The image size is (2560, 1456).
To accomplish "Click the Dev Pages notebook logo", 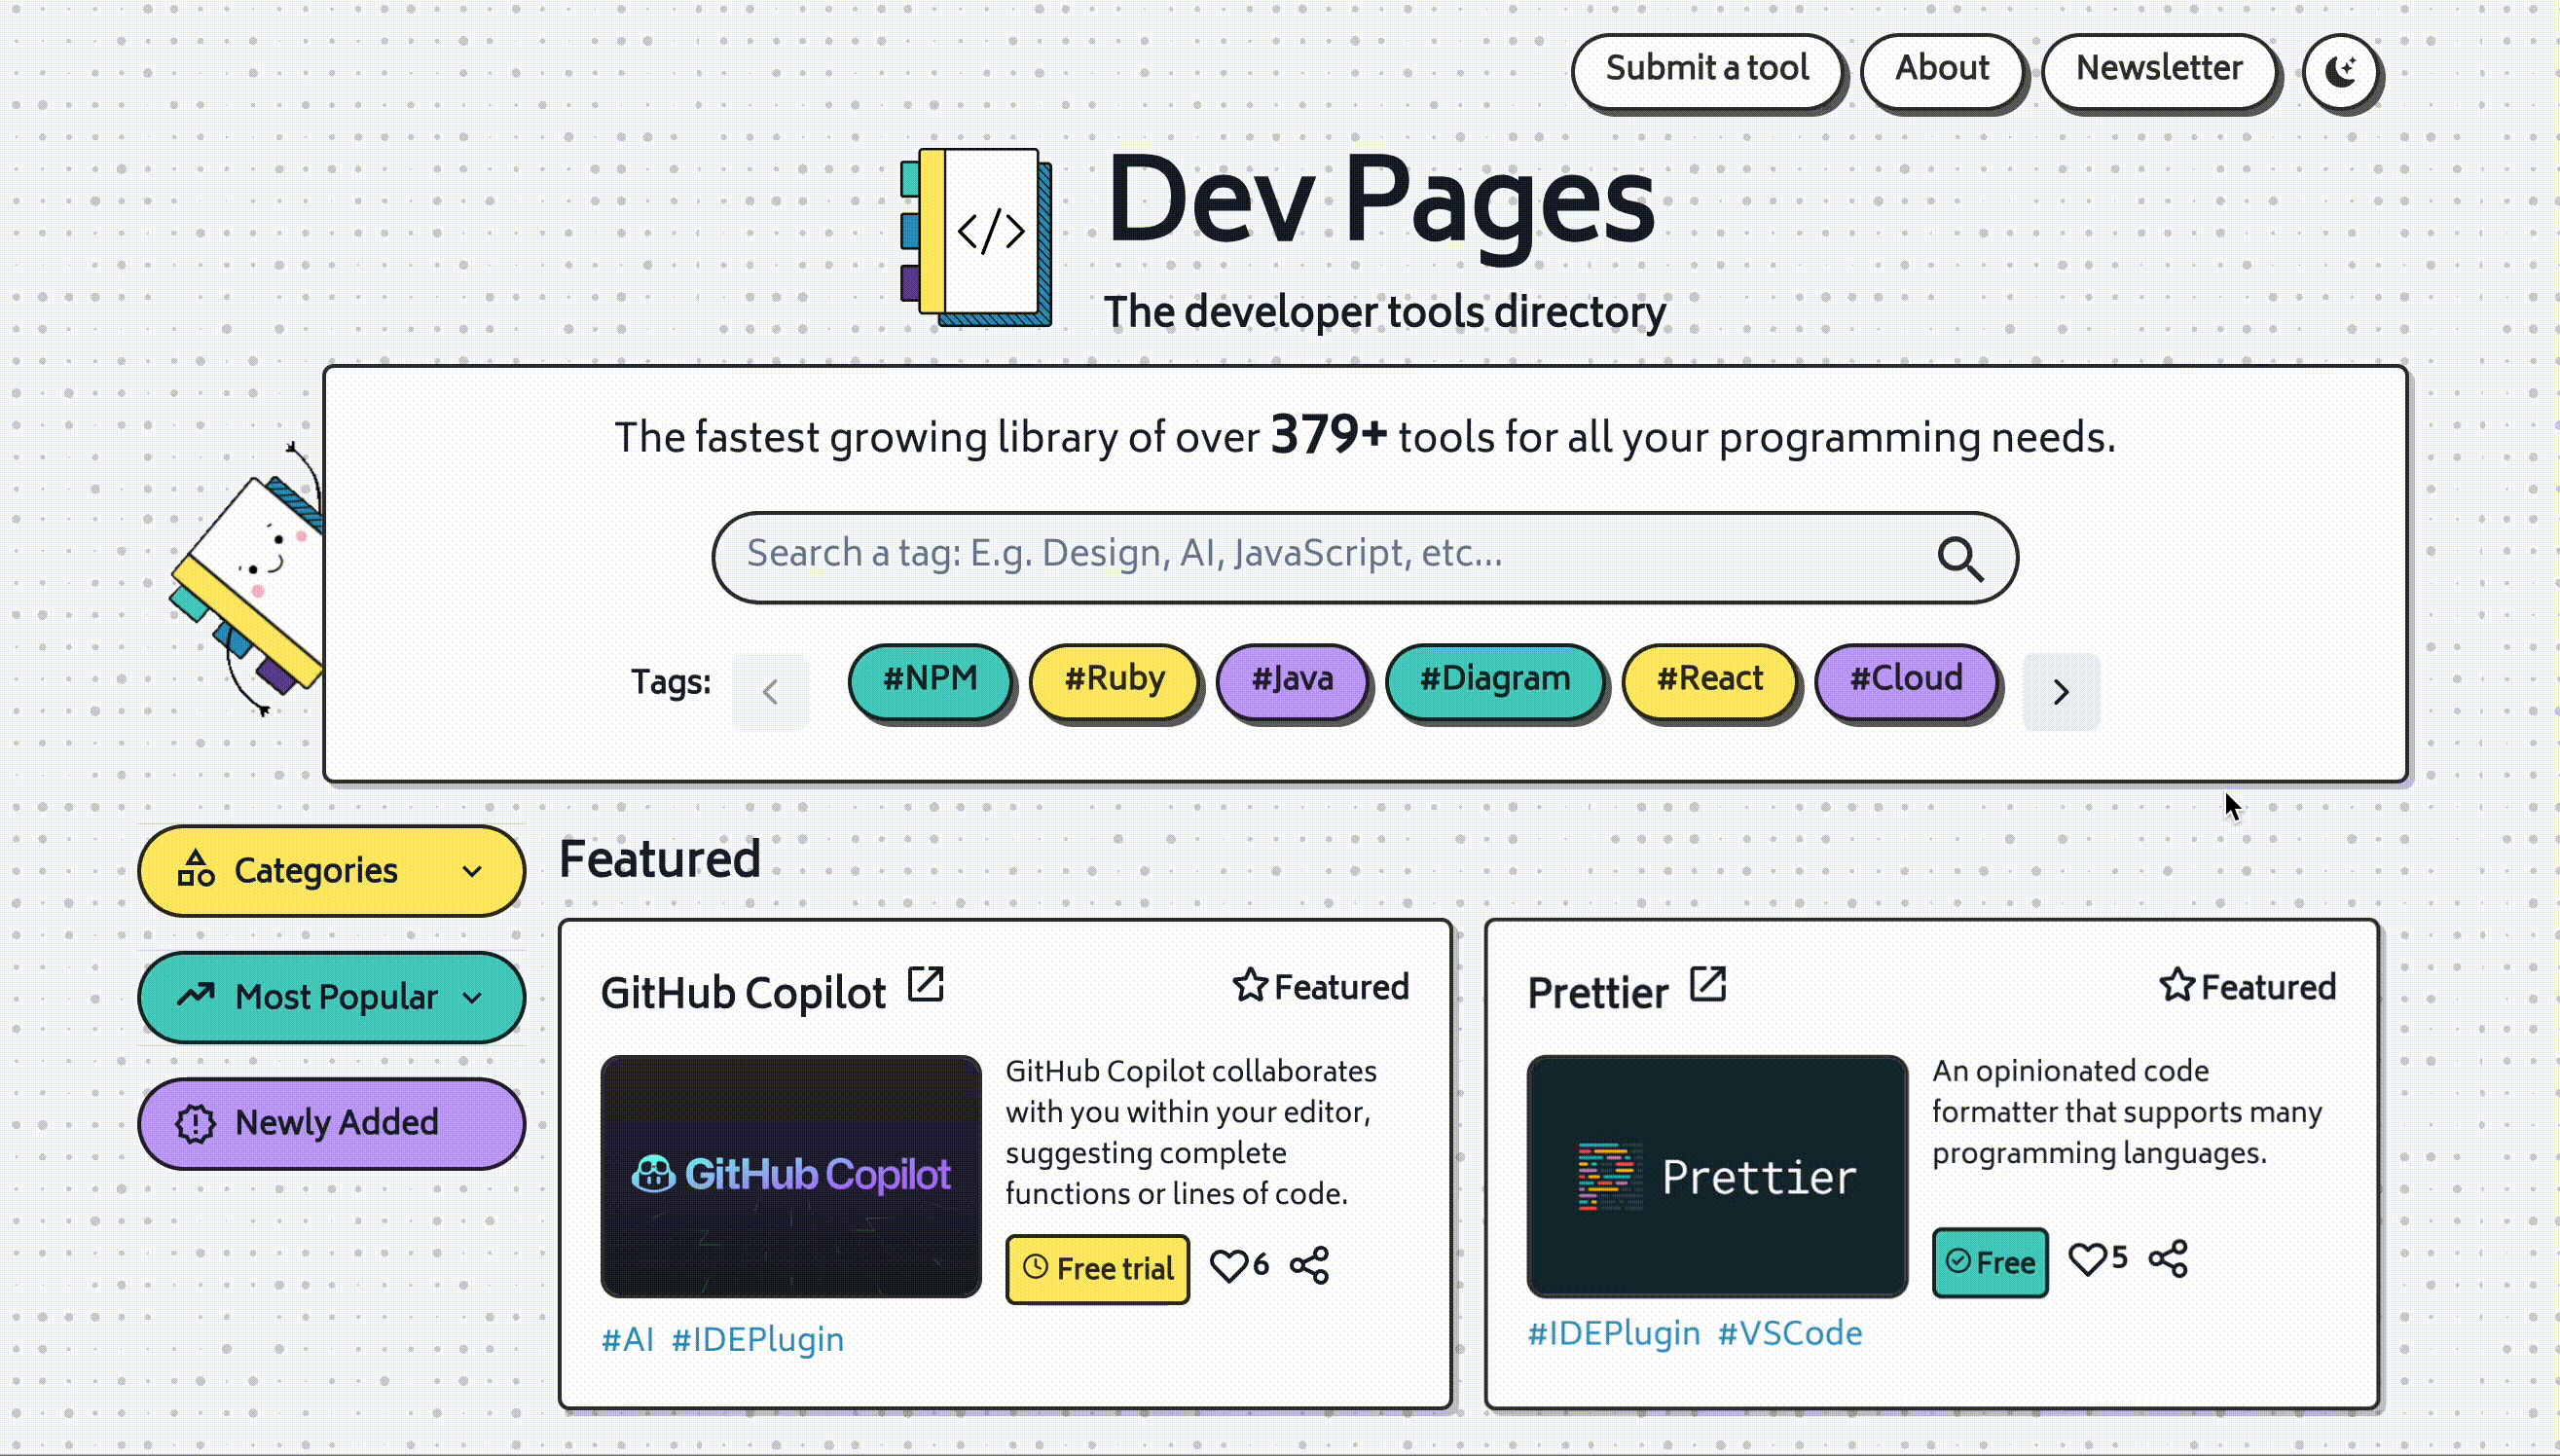I will pos(977,237).
